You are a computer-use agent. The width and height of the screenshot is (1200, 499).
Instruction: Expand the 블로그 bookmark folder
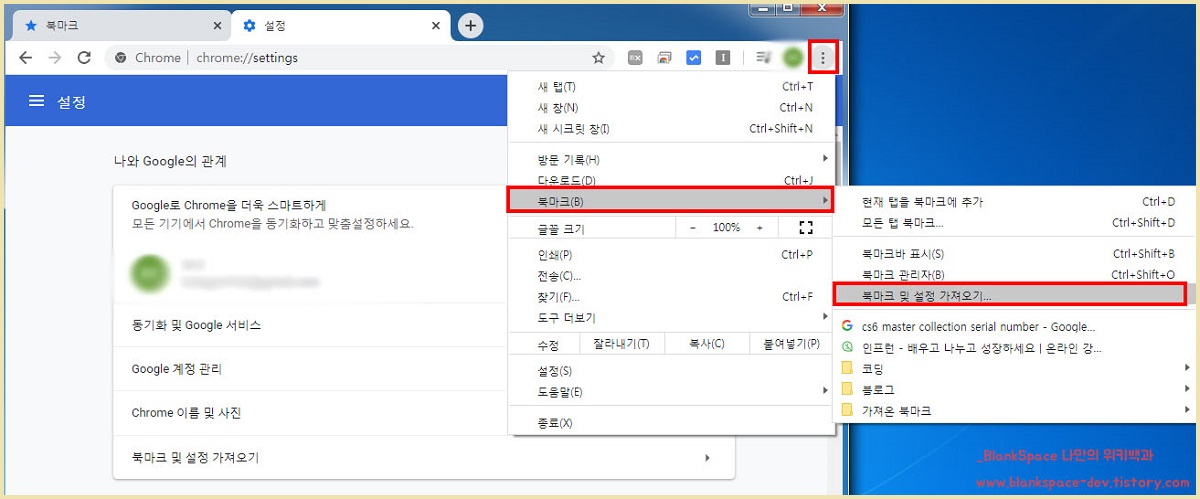tap(1013, 390)
